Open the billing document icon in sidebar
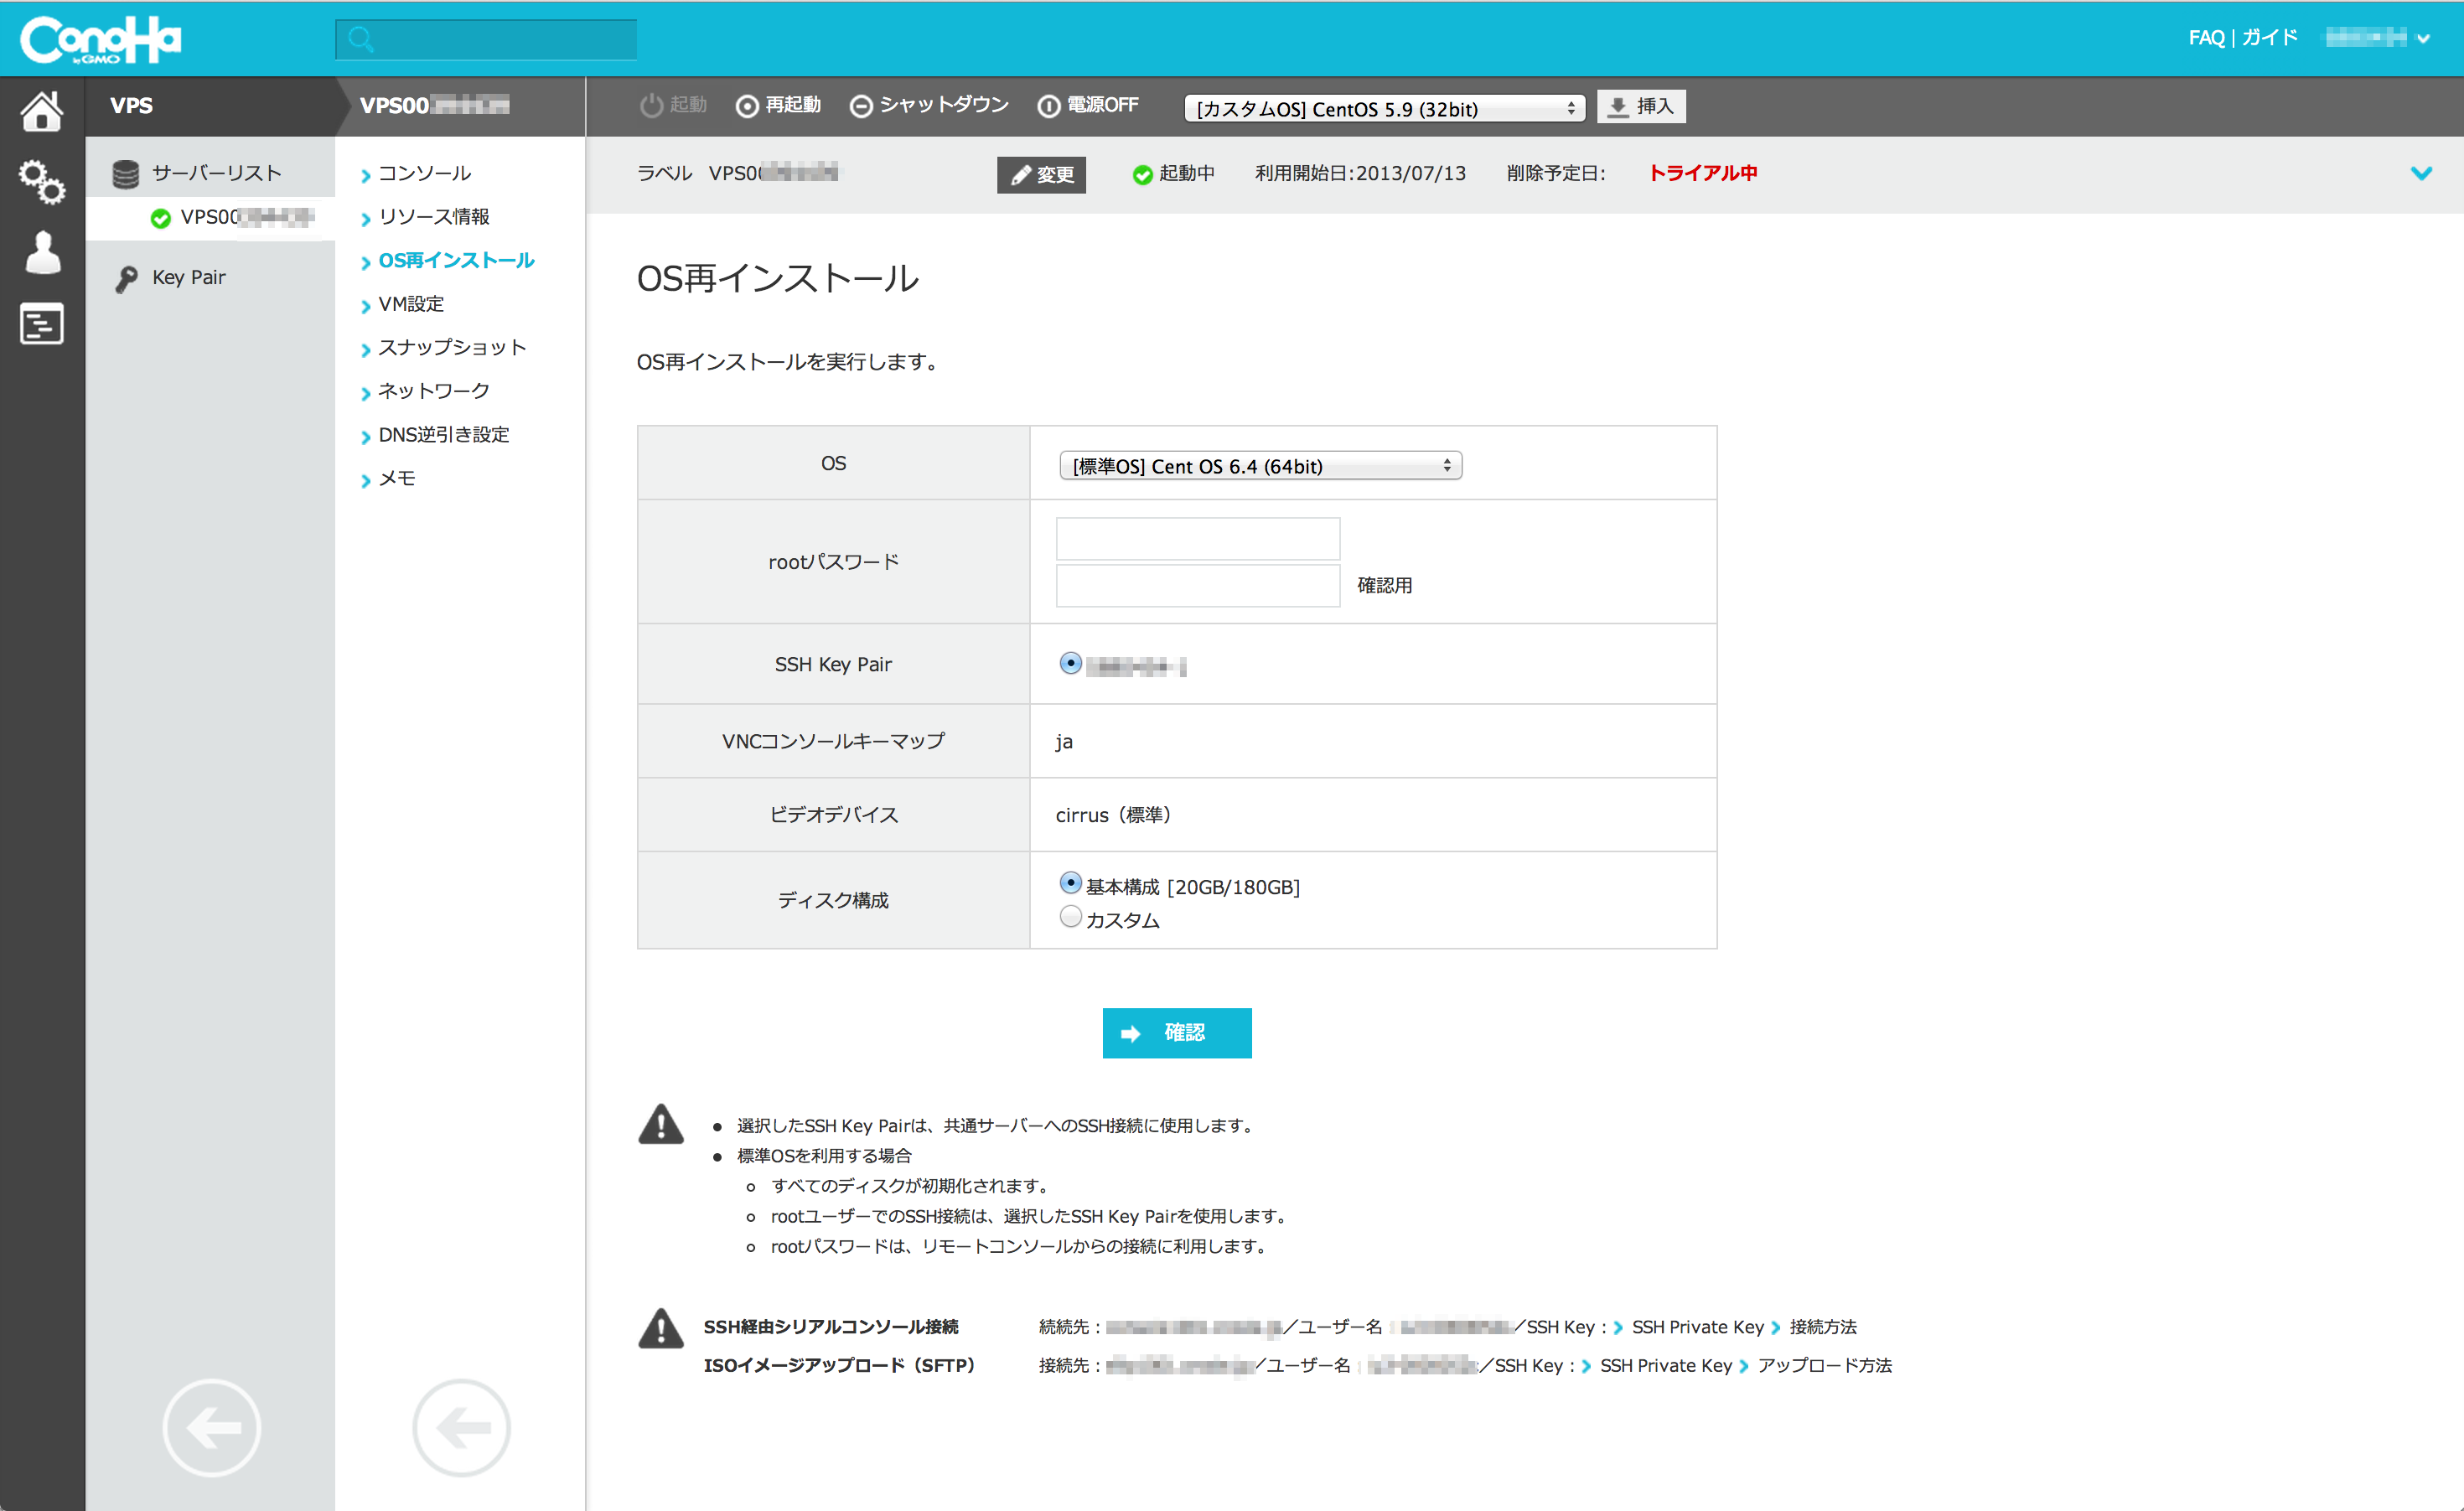Screen dimensions: 2464x1511 [x=42, y=324]
